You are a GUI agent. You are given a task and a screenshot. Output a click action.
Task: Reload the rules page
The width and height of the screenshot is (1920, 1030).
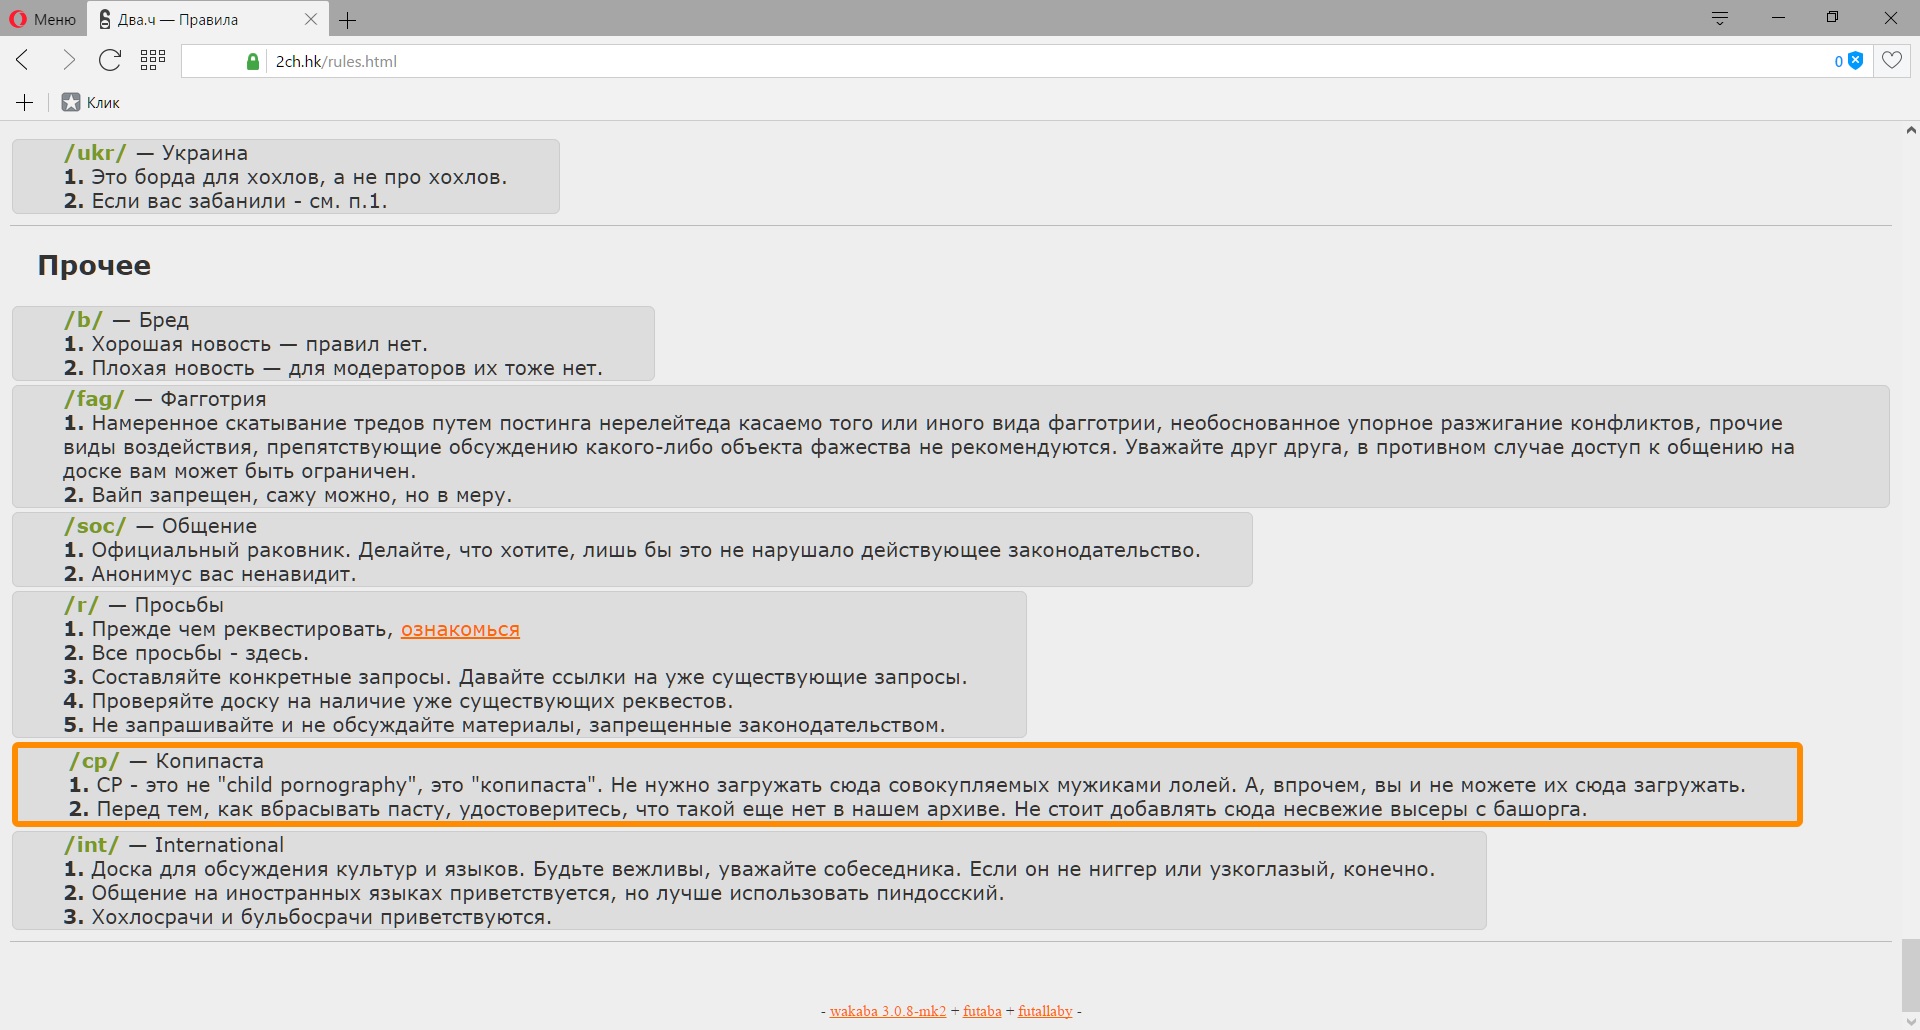110,61
